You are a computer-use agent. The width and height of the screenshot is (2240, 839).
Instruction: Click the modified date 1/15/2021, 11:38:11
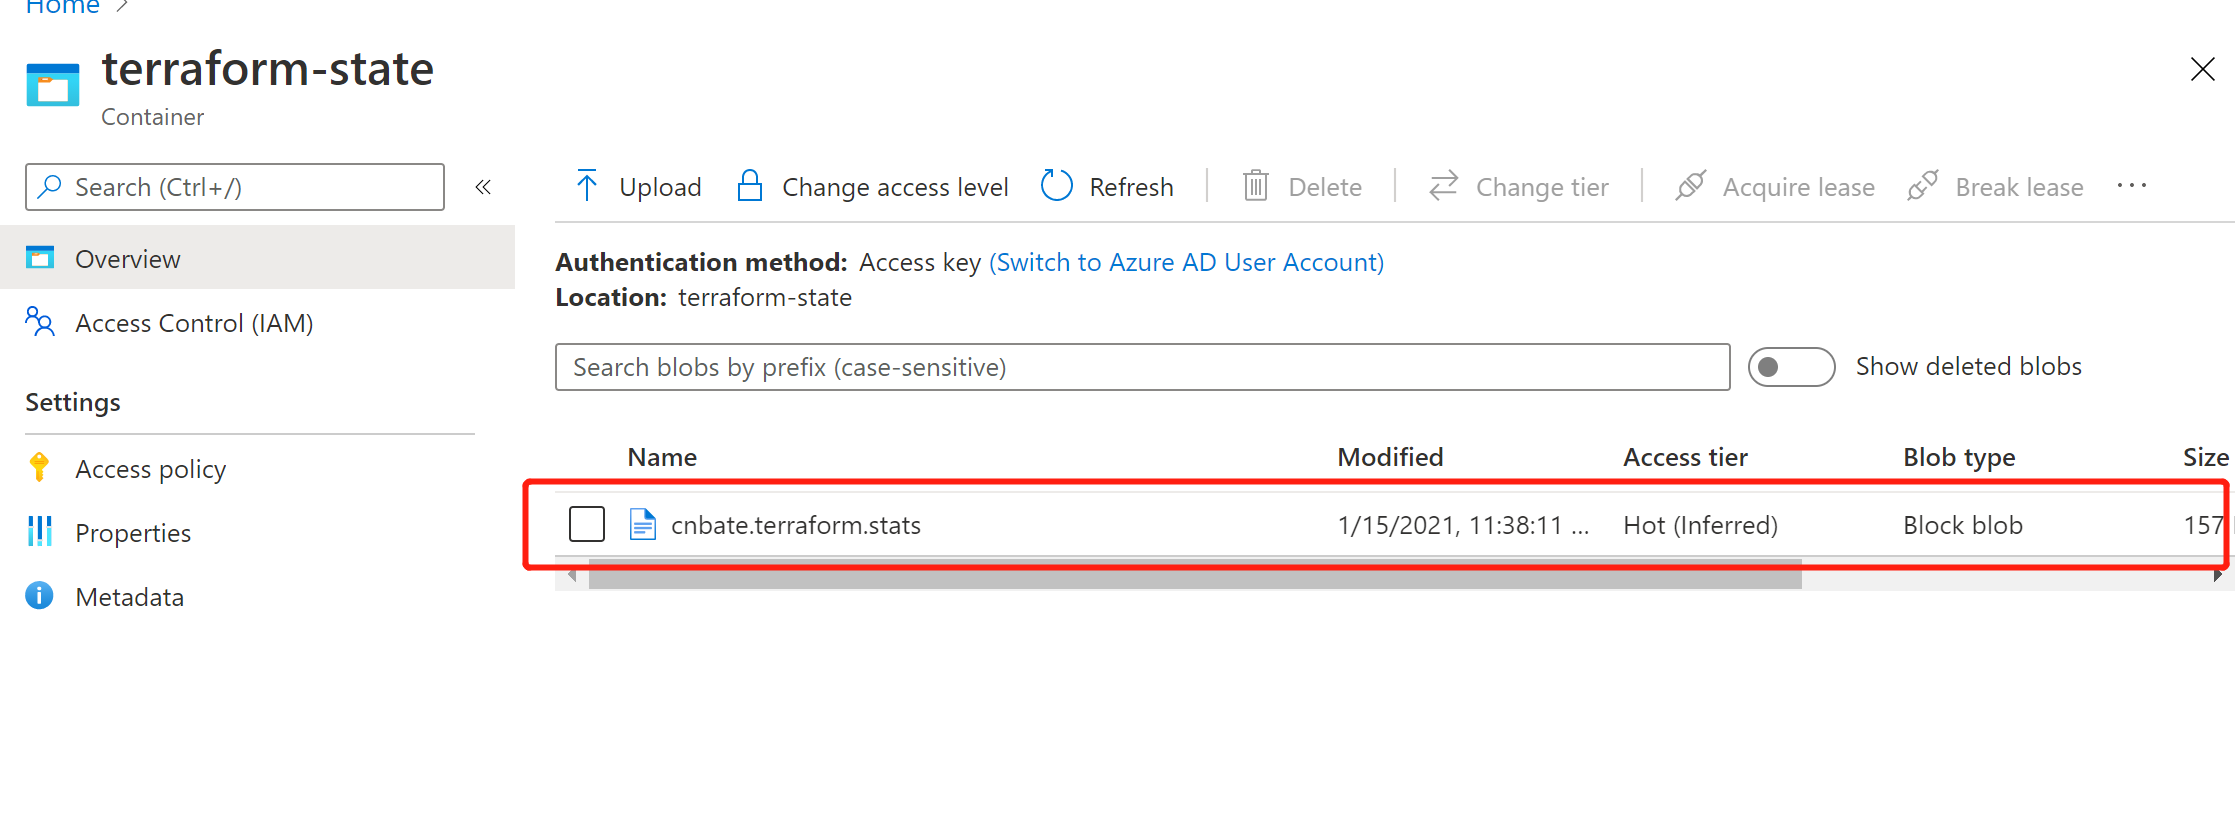1463,525
